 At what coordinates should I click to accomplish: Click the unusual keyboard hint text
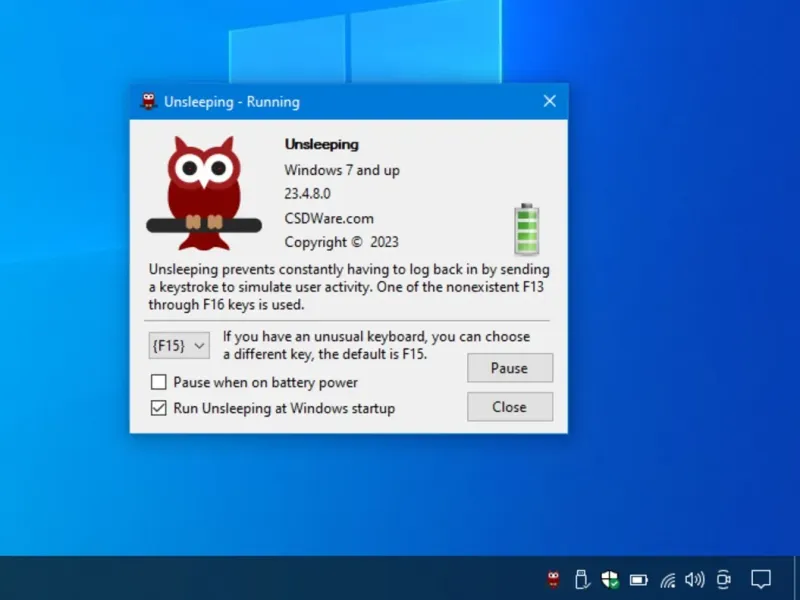coord(377,345)
